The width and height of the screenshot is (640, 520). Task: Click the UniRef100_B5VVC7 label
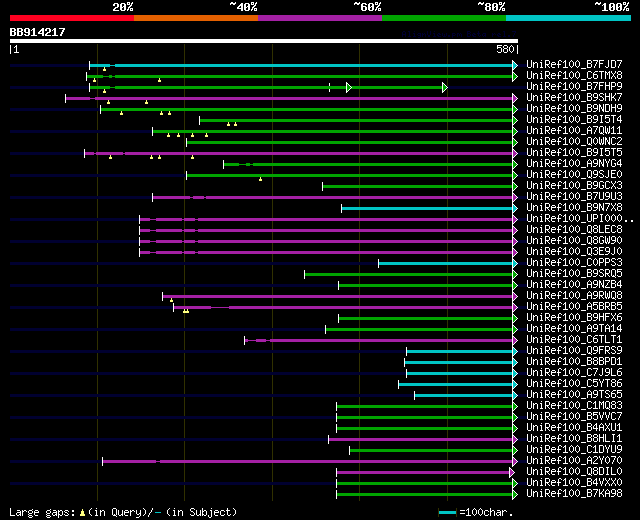click(x=574, y=417)
